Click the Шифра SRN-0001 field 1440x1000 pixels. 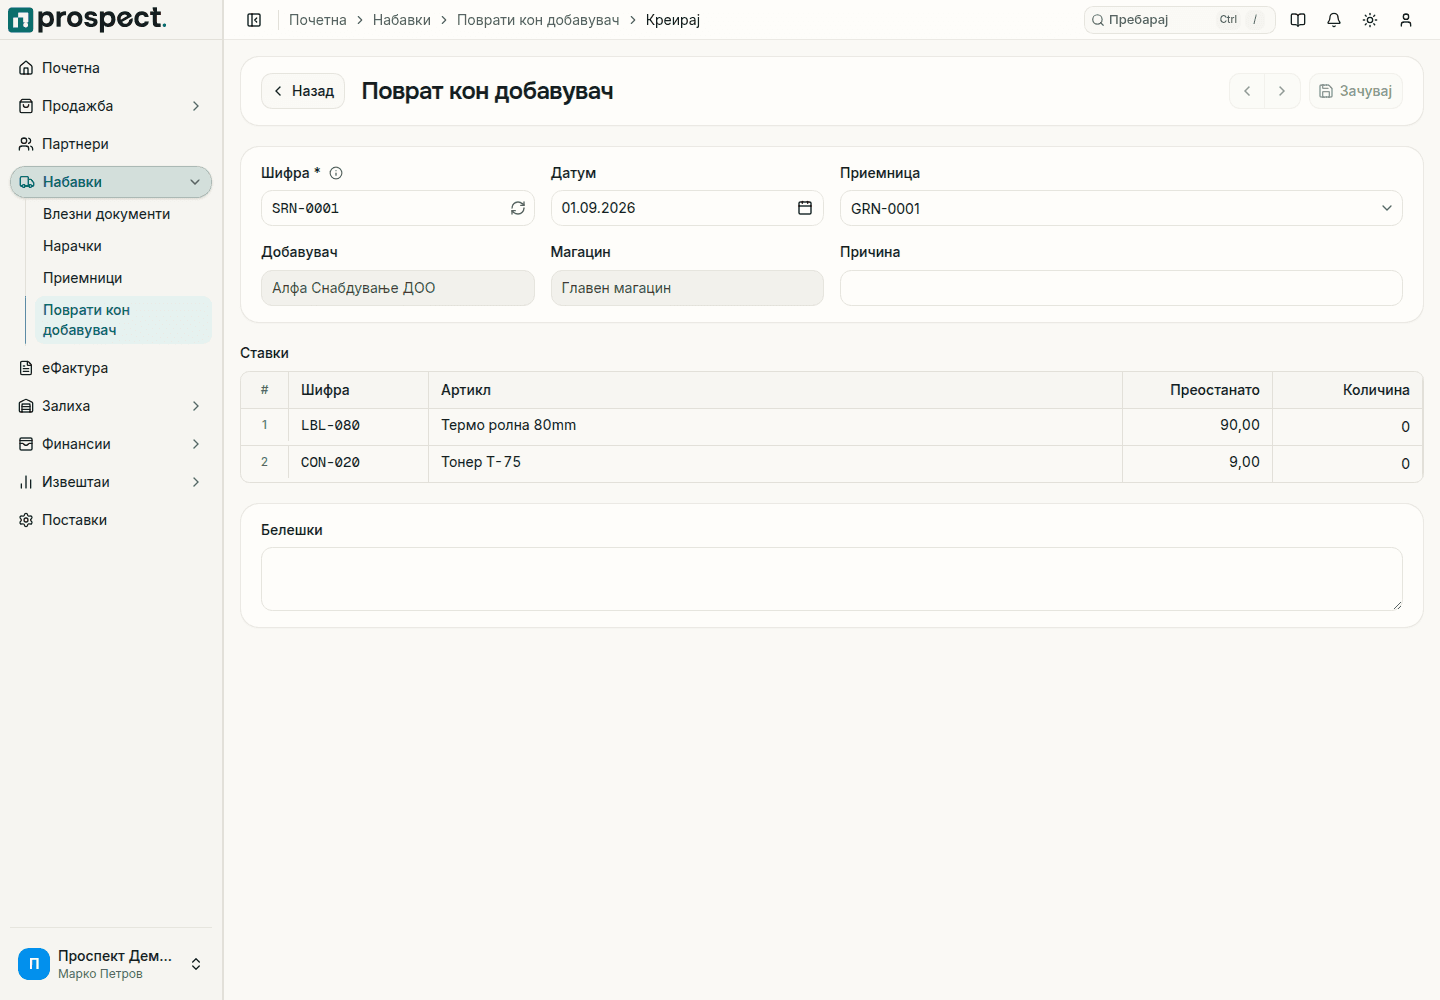398,208
